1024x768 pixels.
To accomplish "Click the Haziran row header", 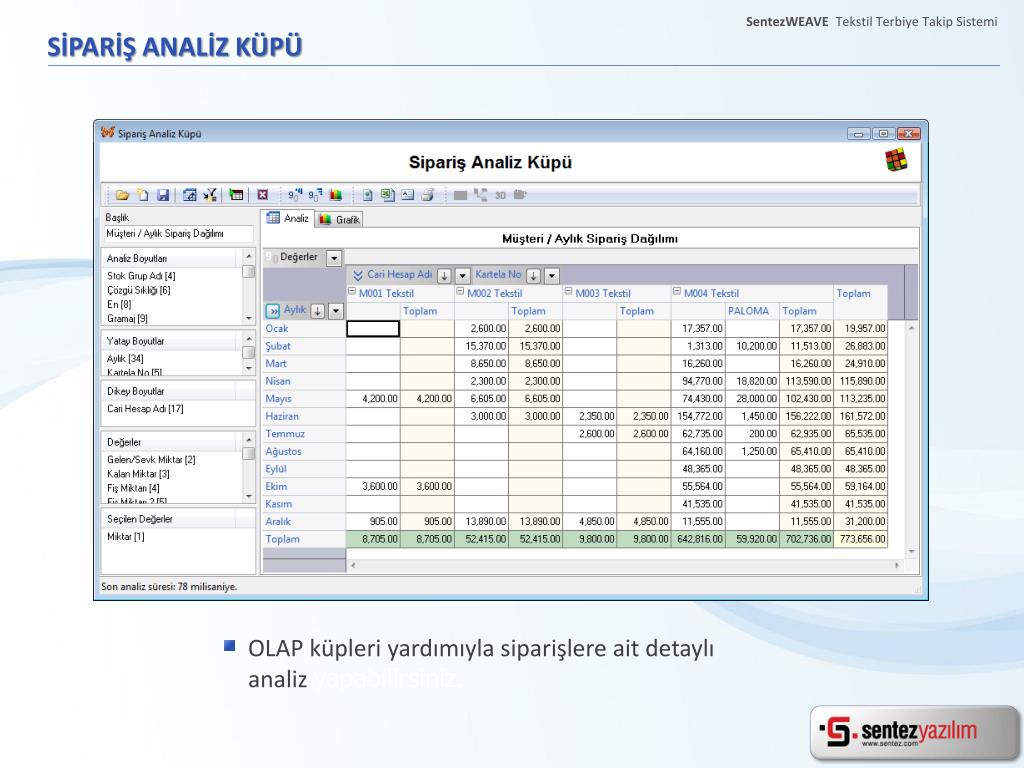I will pyautogui.click(x=304, y=416).
